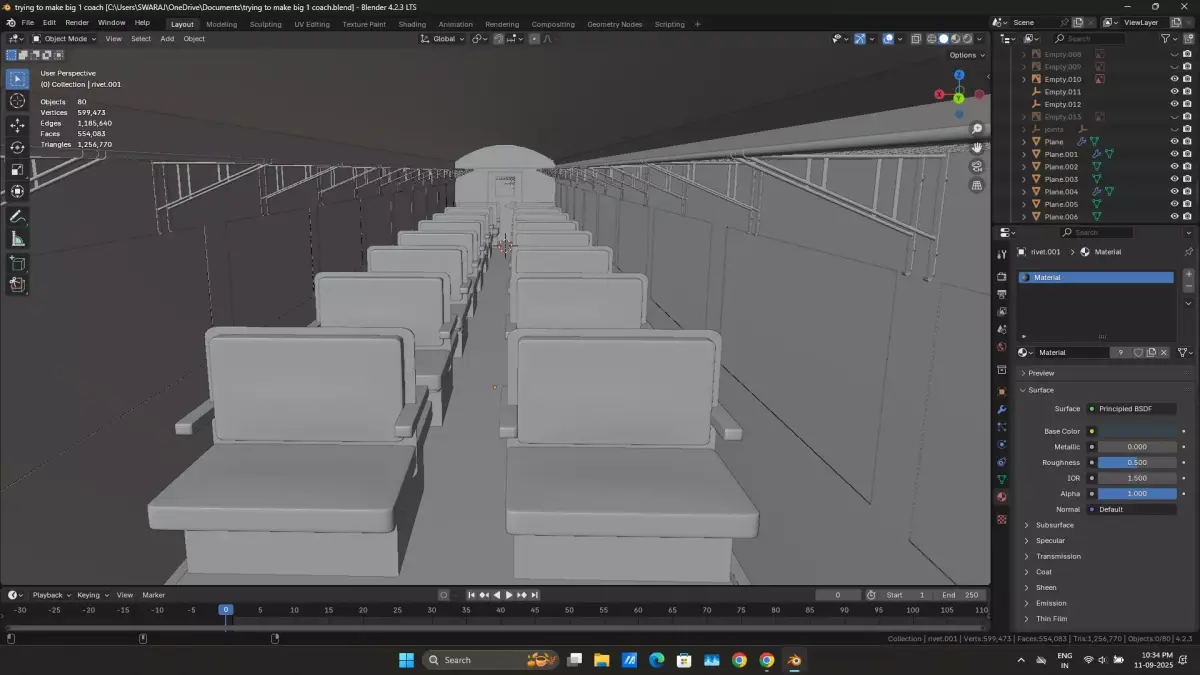Open the Modifiers wrench properties tab

point(1001,410)
